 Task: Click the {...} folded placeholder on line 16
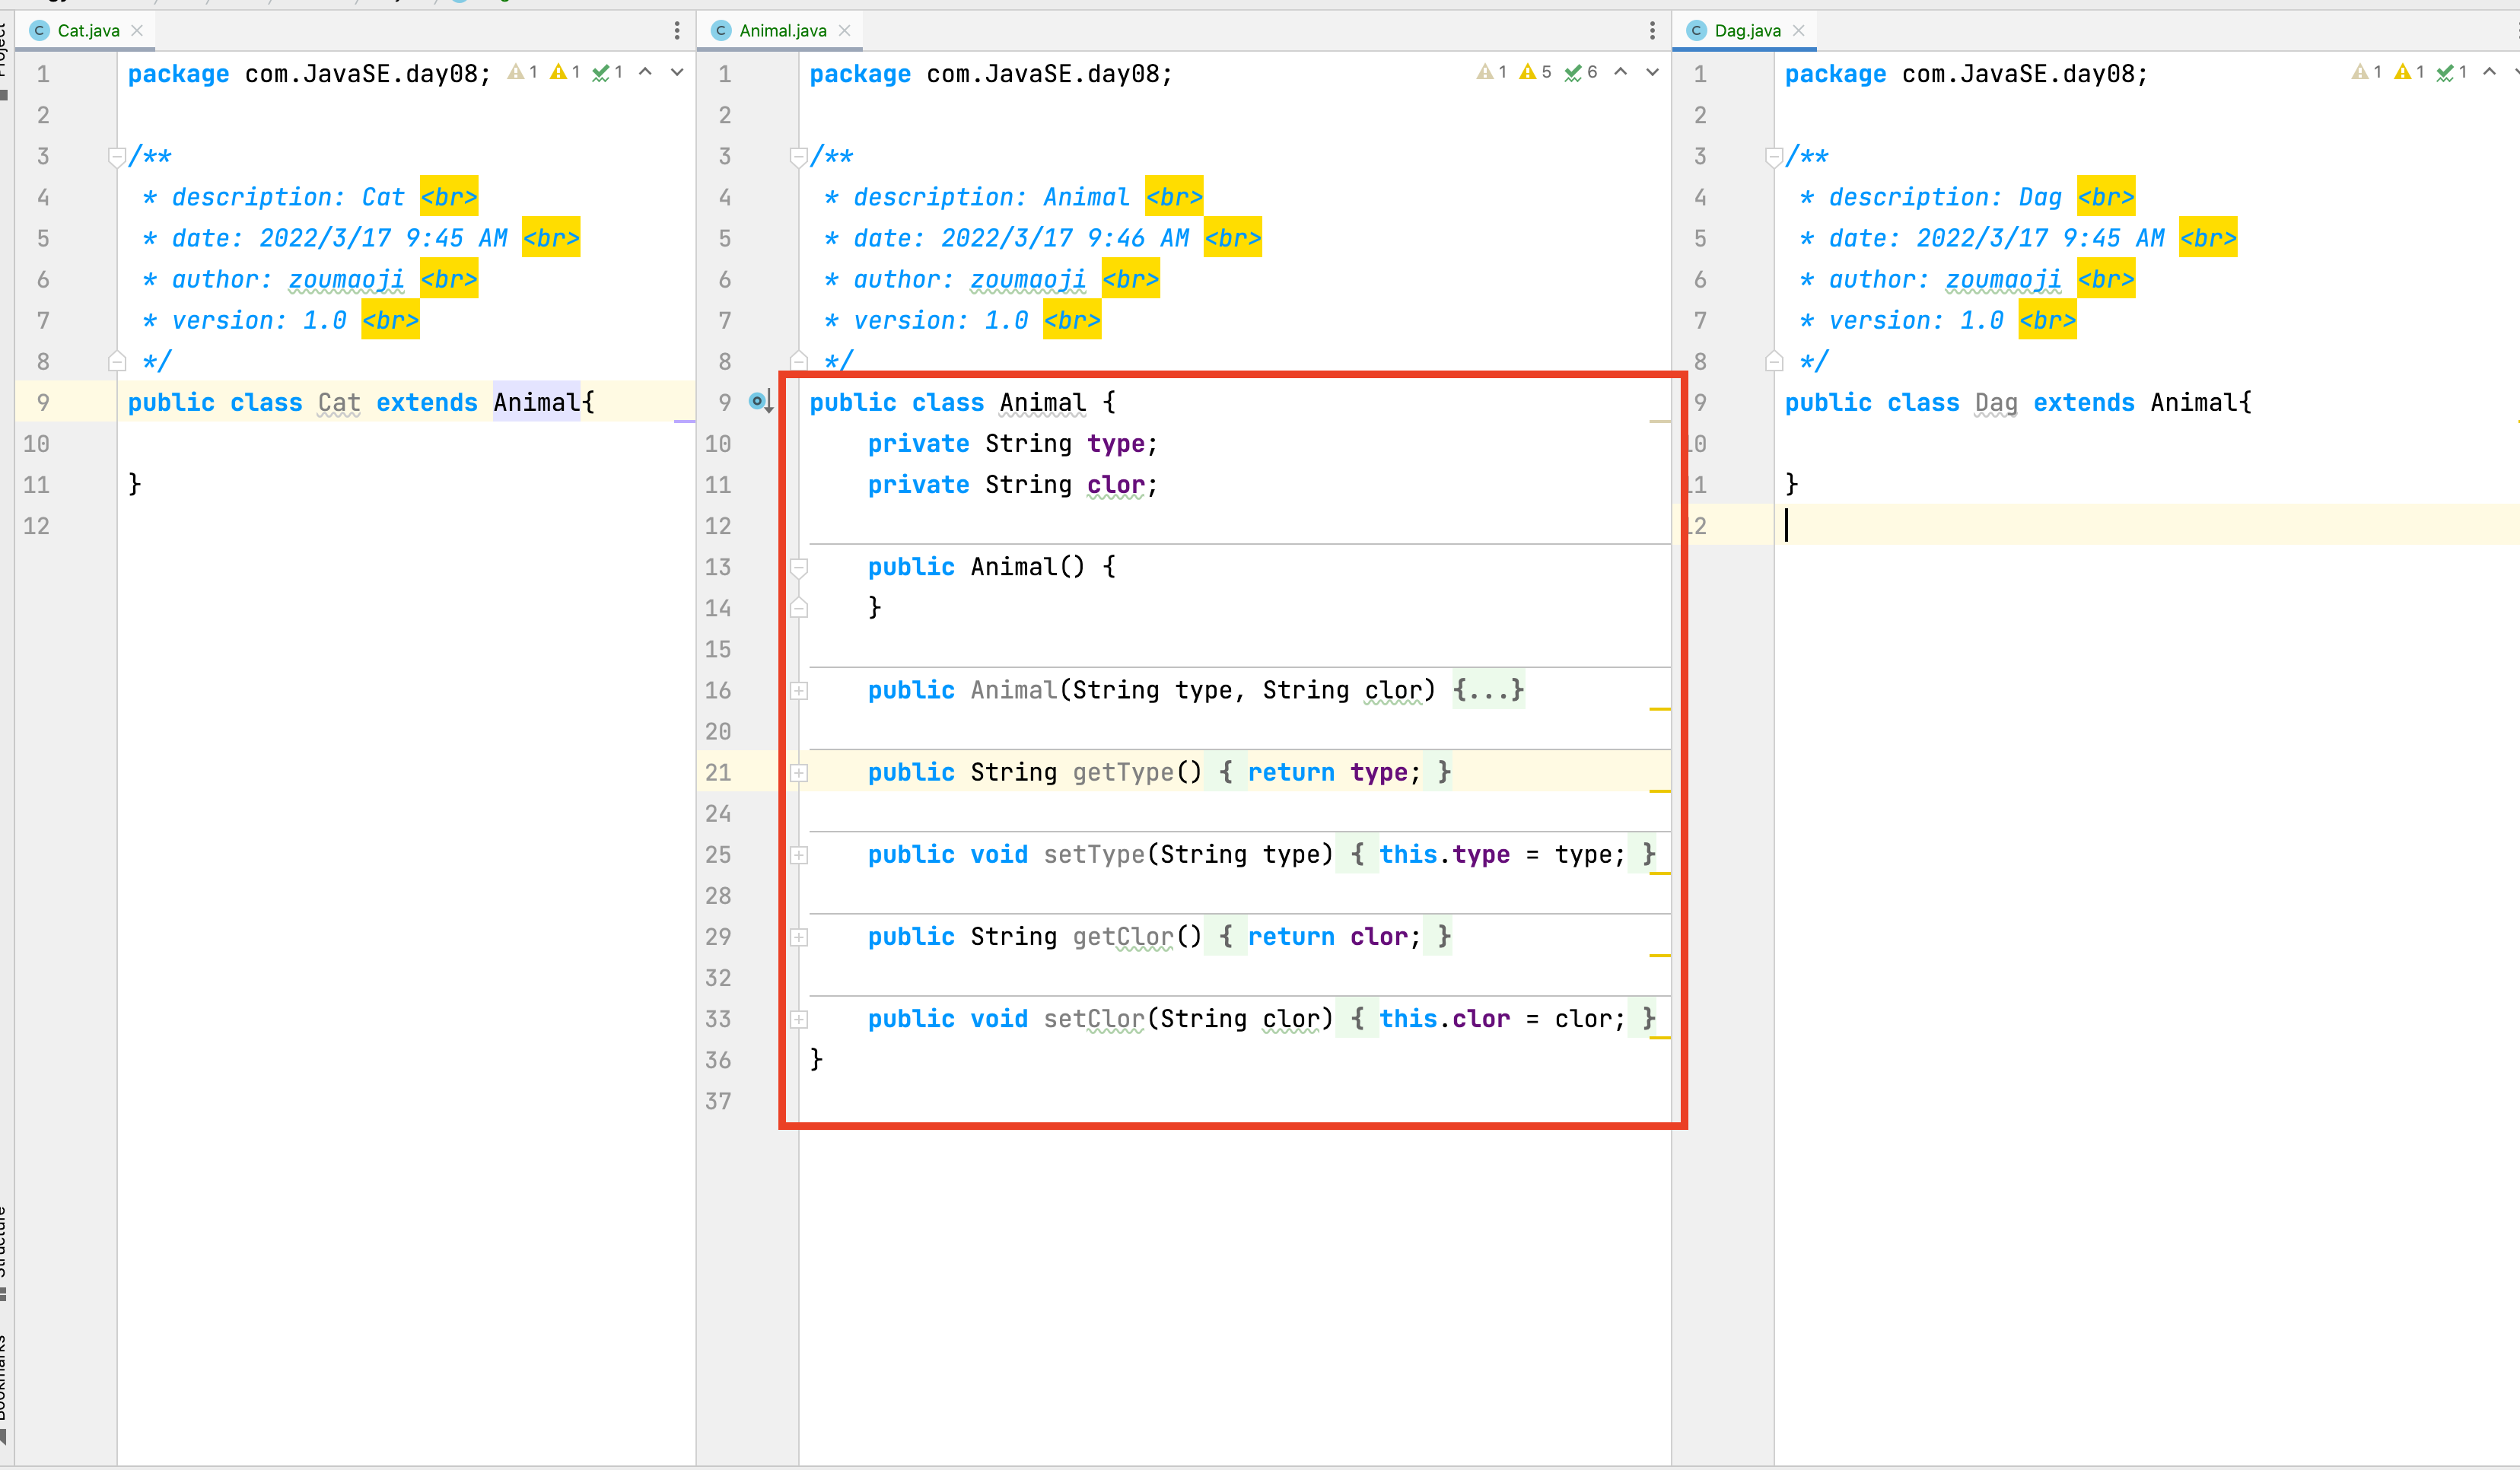(x=1488, y=691)
